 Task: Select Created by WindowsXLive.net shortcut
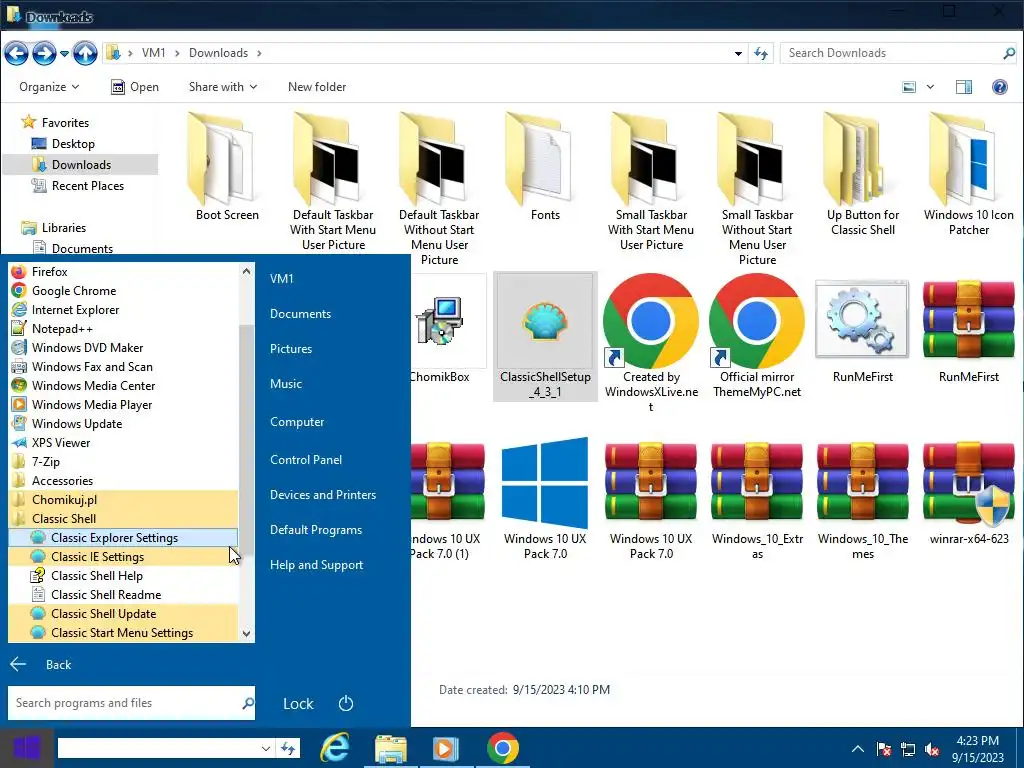click(x=651, y=343)
